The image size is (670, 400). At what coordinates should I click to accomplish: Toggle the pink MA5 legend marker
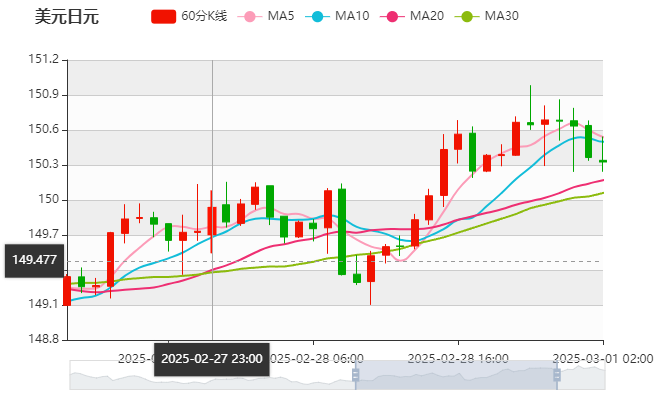pyautogui.click(x=250, y=16)
